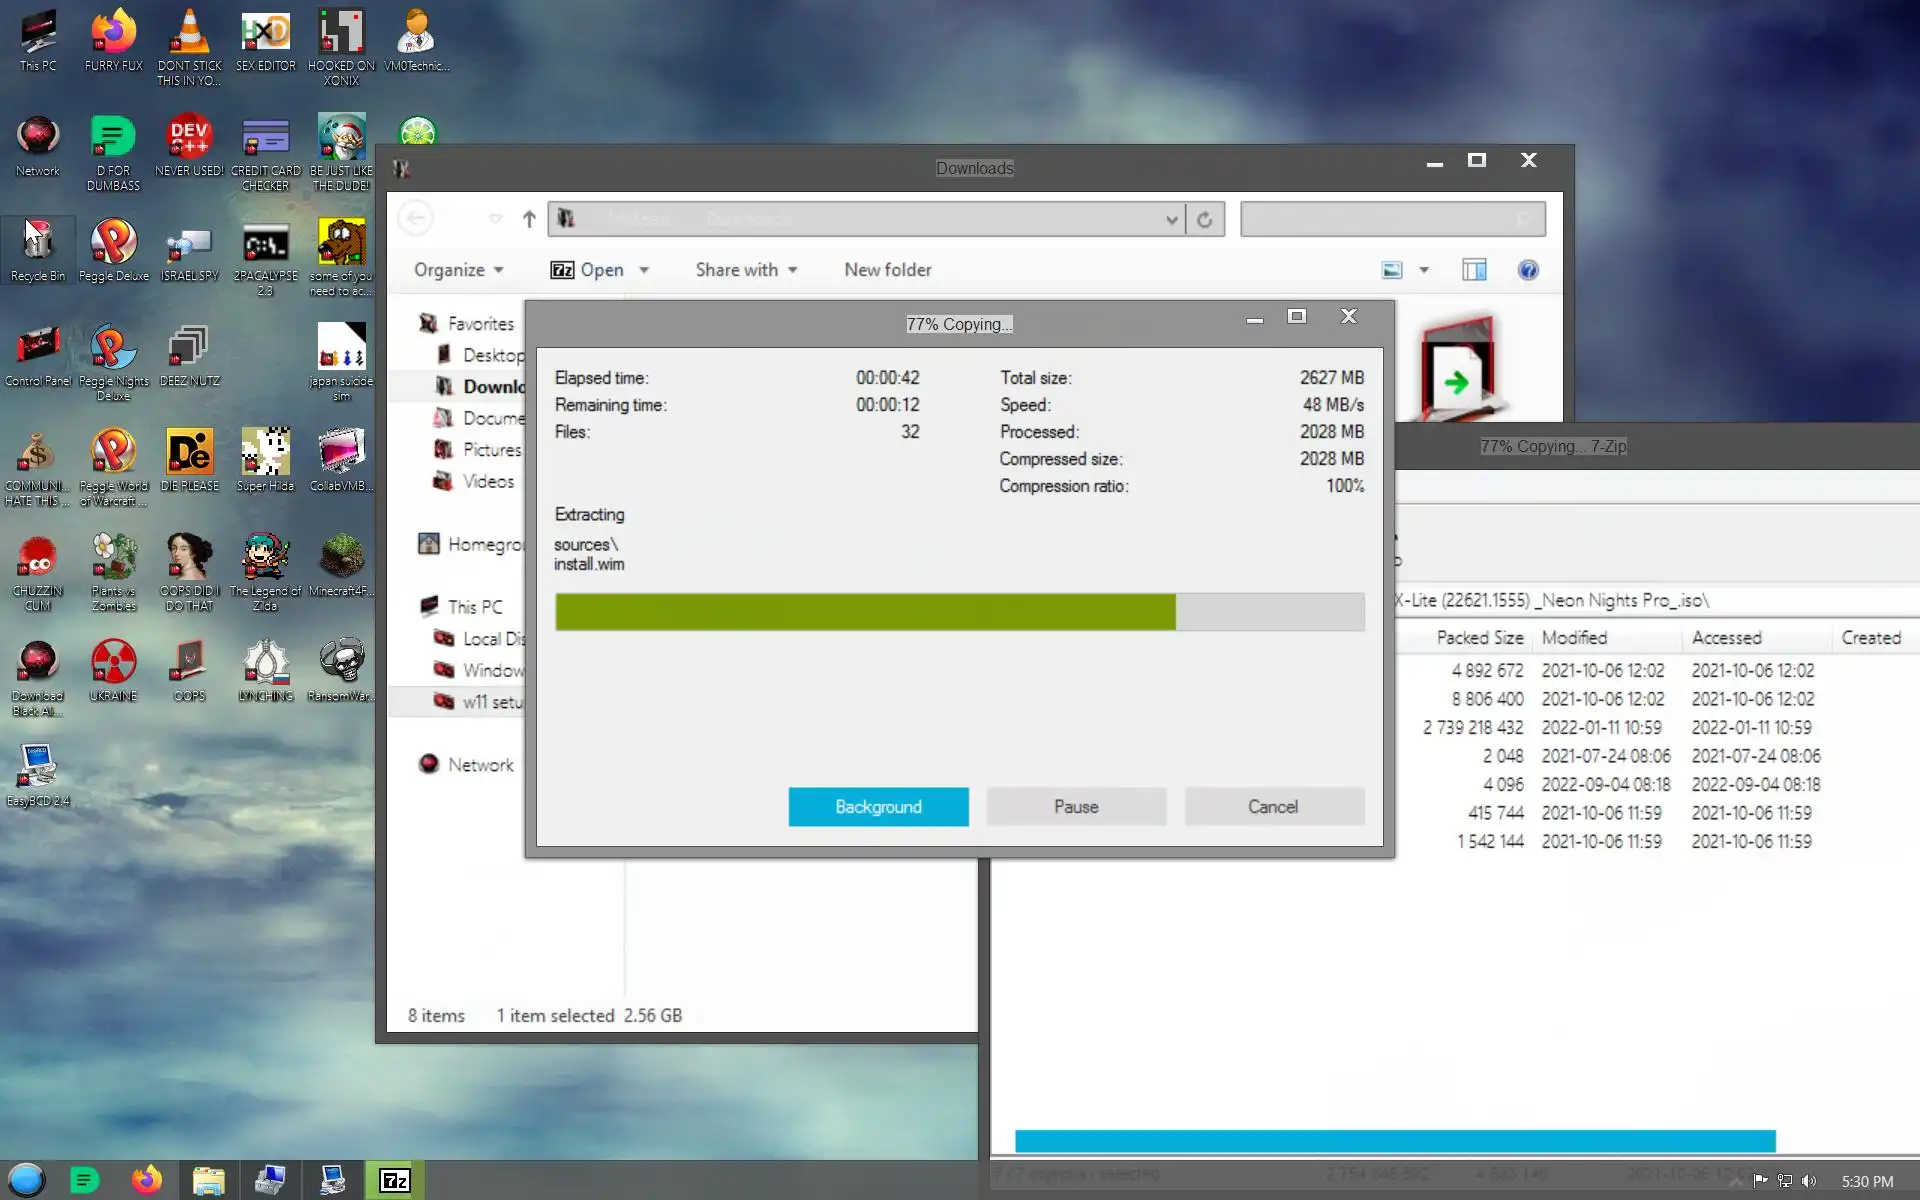
Task: Send extraction to Background
Action: click(878, 806)
